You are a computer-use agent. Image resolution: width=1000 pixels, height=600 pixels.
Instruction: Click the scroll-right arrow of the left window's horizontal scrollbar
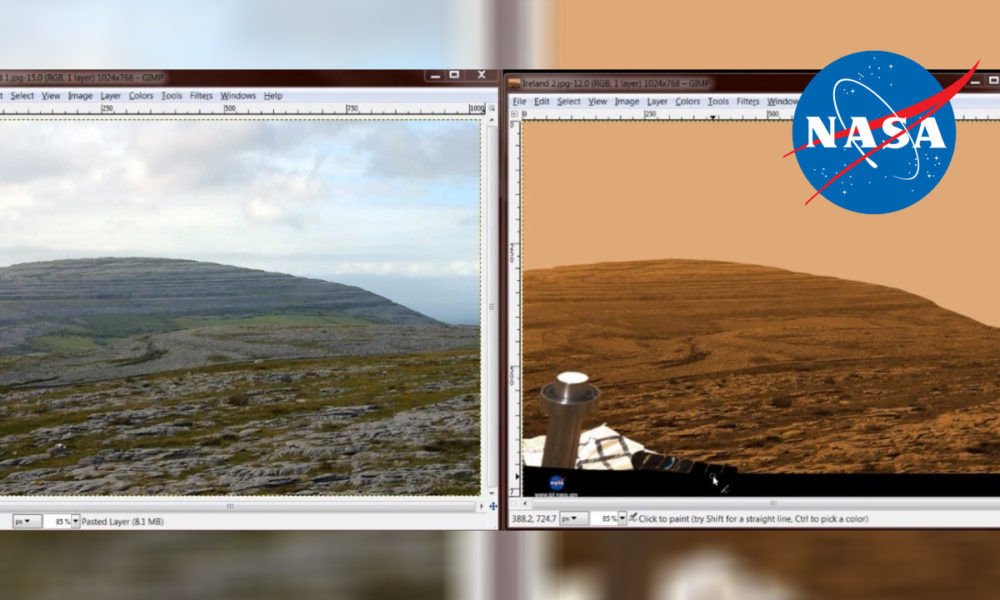click(482, 506)
